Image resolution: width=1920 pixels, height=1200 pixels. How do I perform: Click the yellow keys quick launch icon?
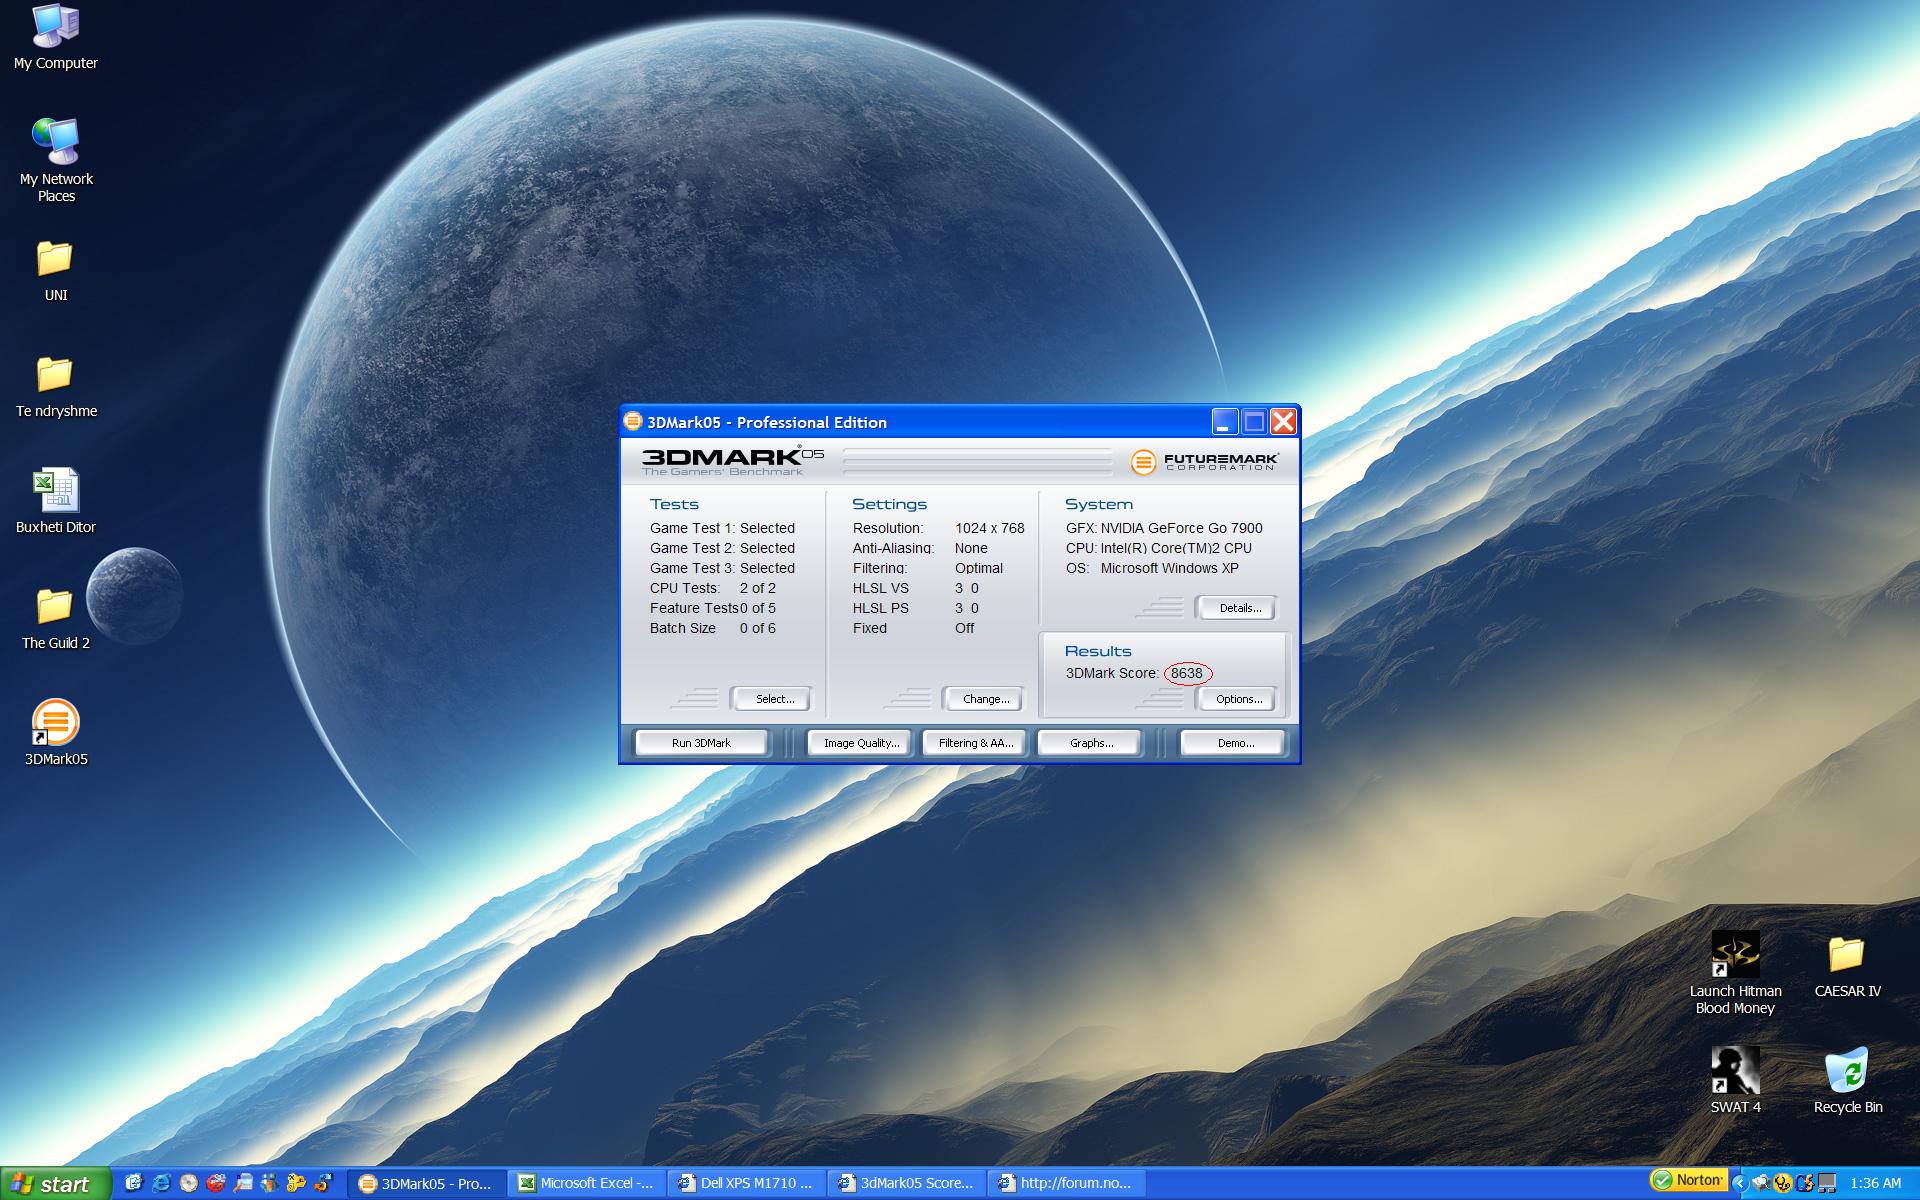296,1183
